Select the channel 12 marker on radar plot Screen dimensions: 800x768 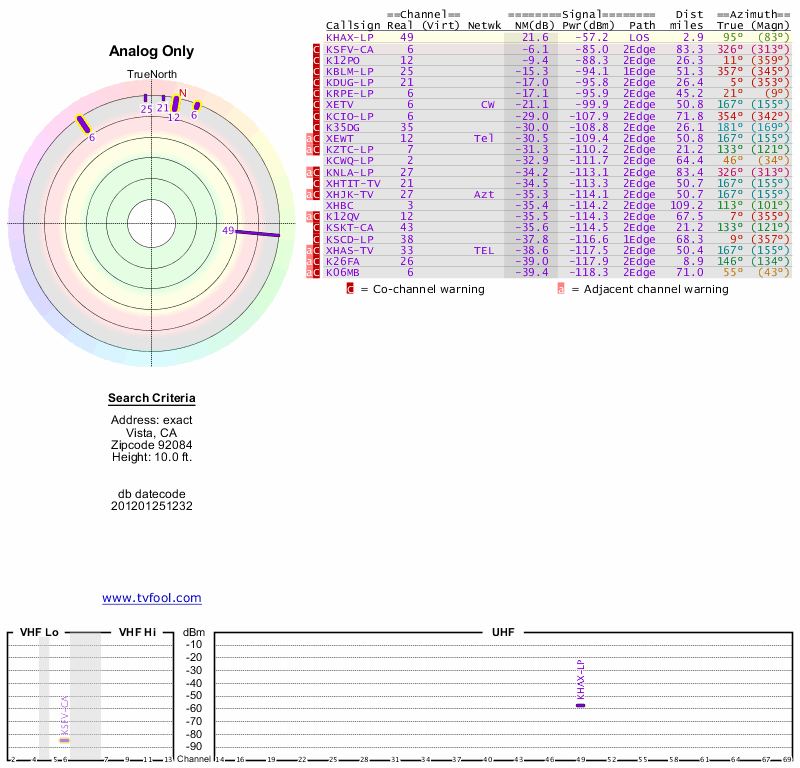[176, 103]
